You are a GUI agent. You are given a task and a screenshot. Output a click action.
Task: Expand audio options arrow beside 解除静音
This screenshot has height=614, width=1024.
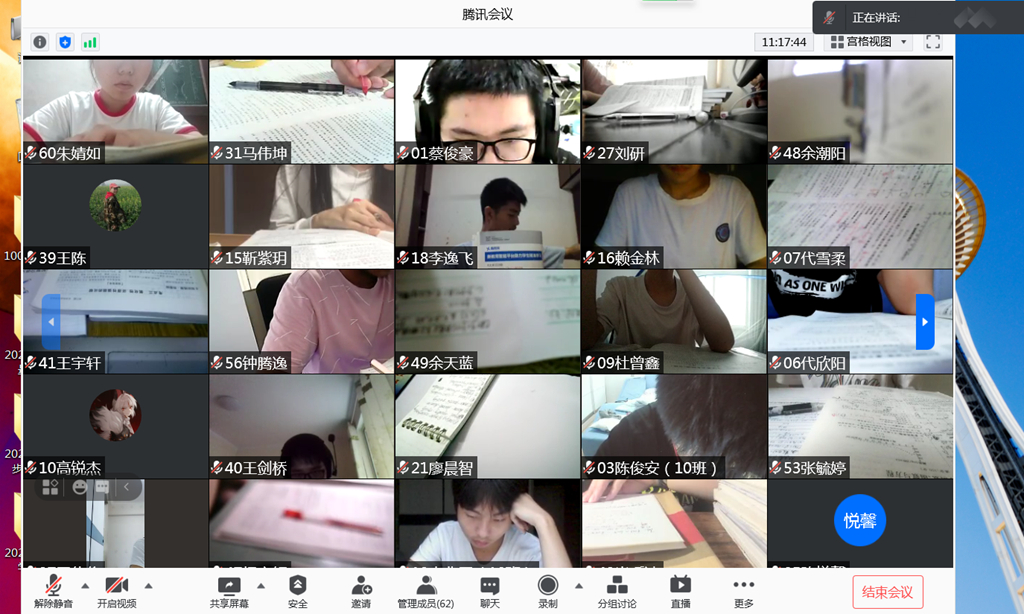click(x=85, y=586)
